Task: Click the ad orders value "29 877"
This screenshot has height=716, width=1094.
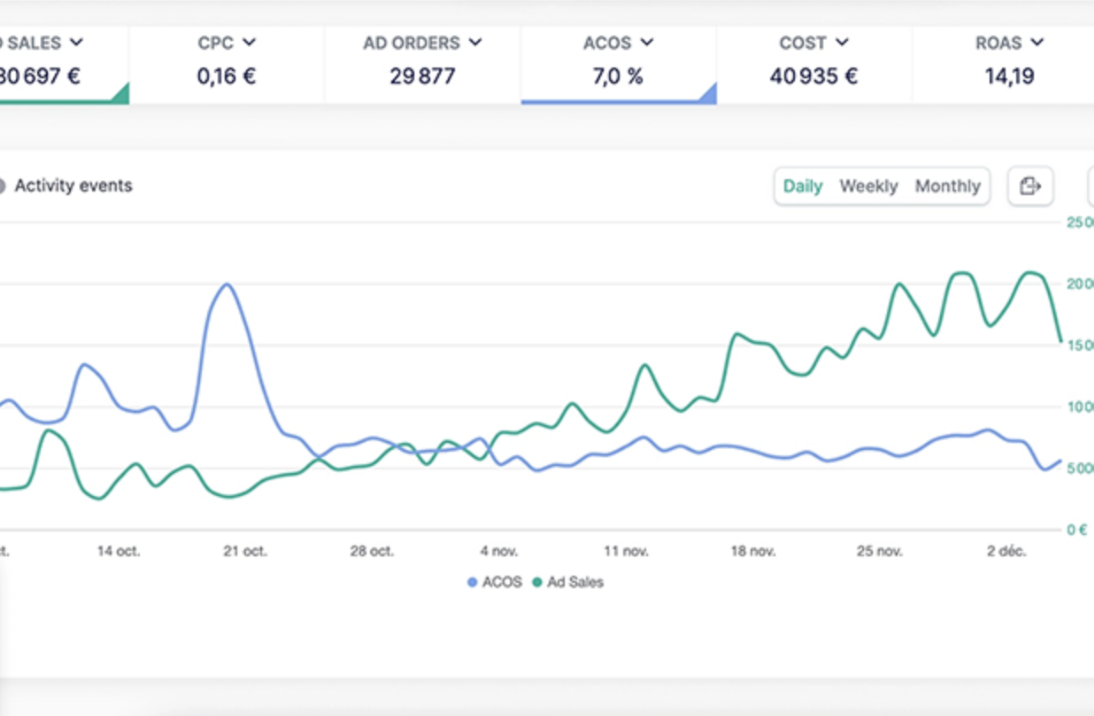Action: pos(422,76)
